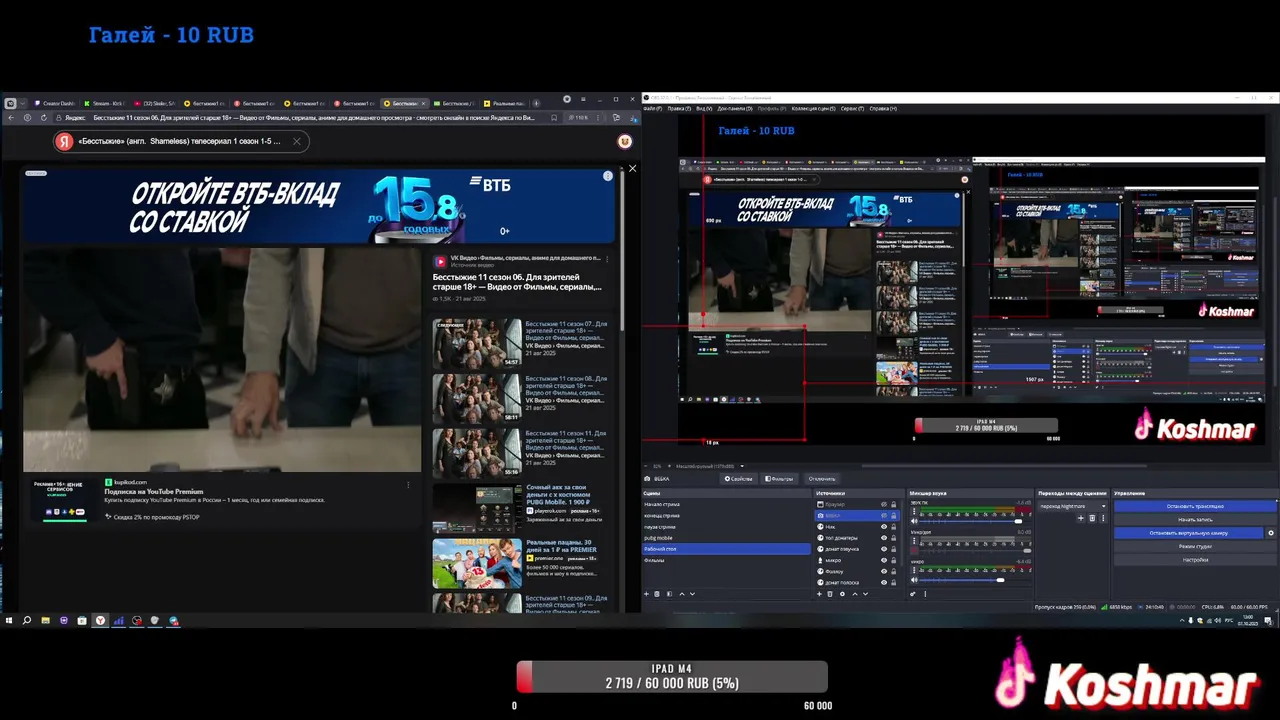Image resolution: width=1280 pixels, height=720 pixels.
Task: Close the video overlay with X icon
Action: click(632, 168)
